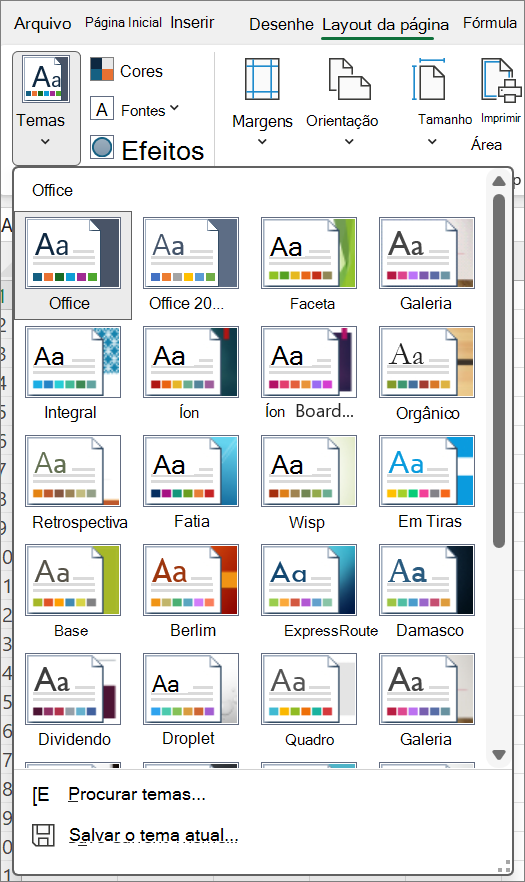Expand the Temas dropdown chevron
The height and width of the screenshot is (882, 525).
pos(46,142)
